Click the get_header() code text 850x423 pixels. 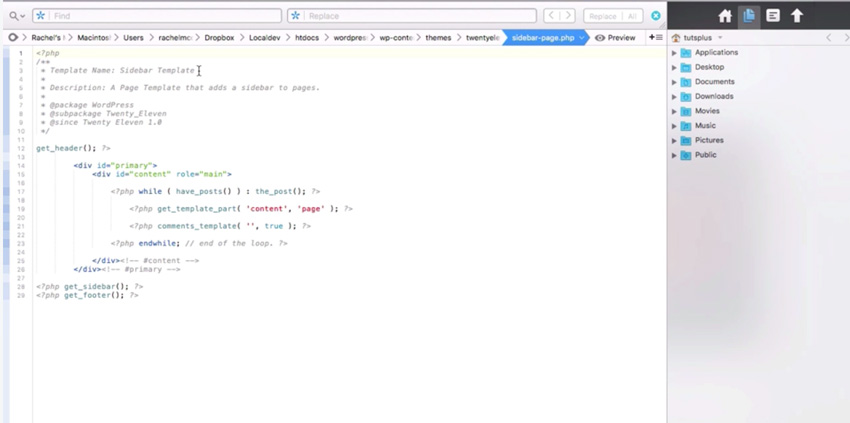66,148
